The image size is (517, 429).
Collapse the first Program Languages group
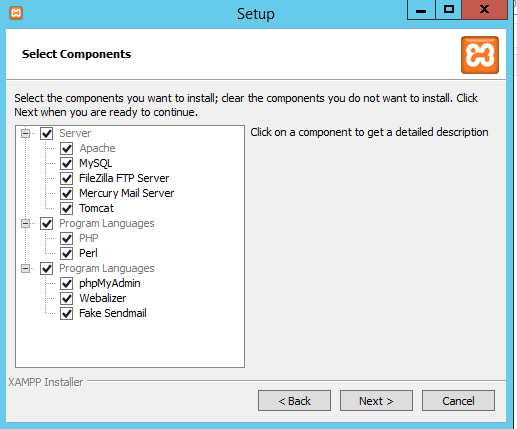tap(25, 223)
